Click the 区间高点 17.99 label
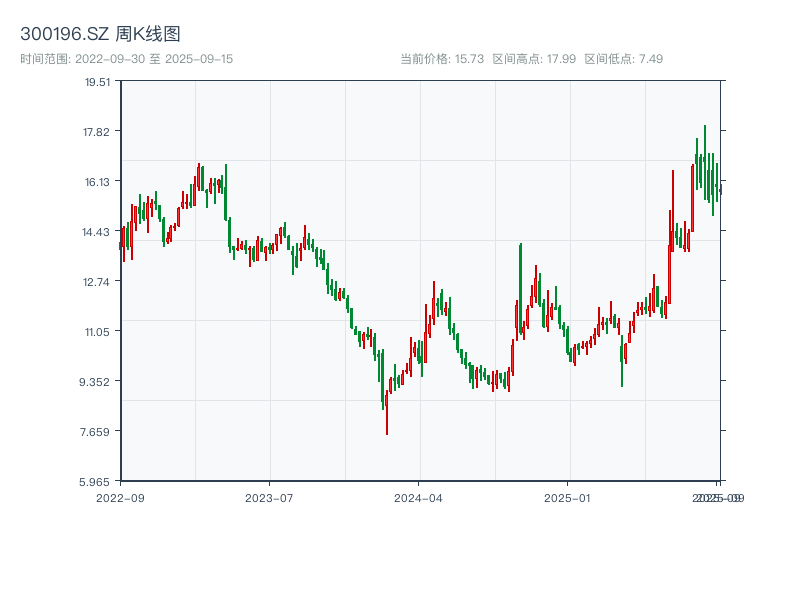Viewport: 800px width, 600px height. point(534,59)
